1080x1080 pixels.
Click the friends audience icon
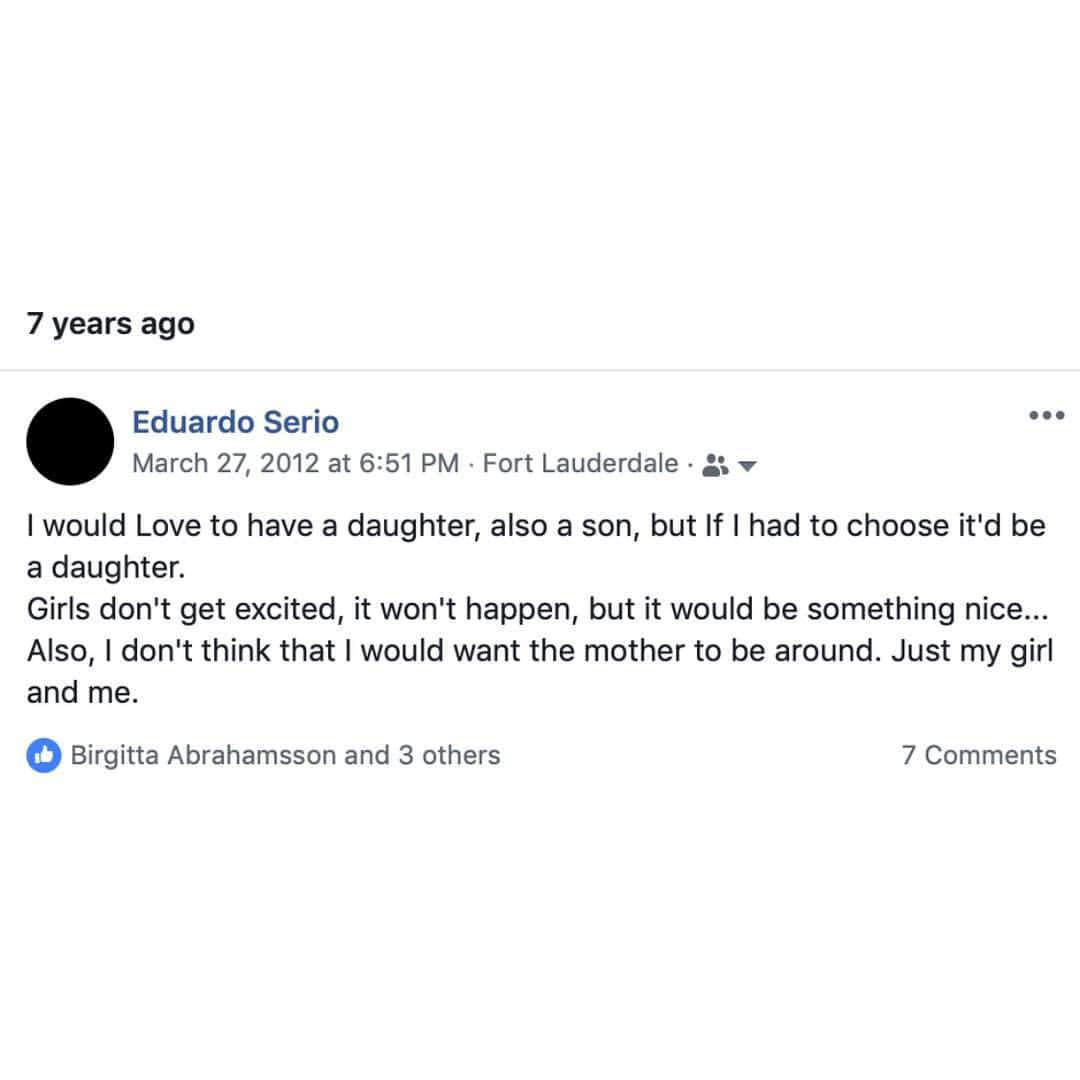coord(715,466)
